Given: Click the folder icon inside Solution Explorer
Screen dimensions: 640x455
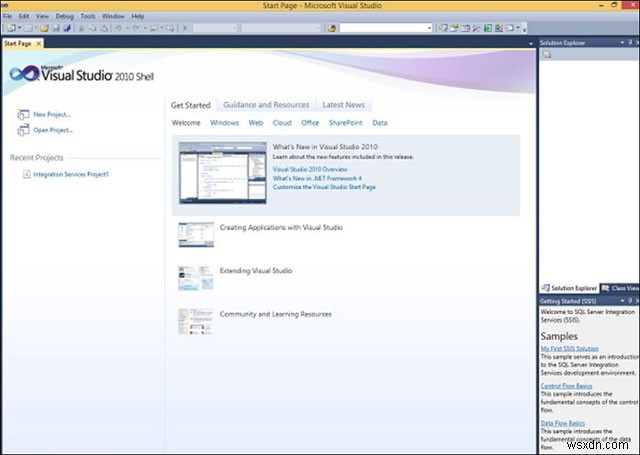Looking at the screenshot, I should point(547,54).
